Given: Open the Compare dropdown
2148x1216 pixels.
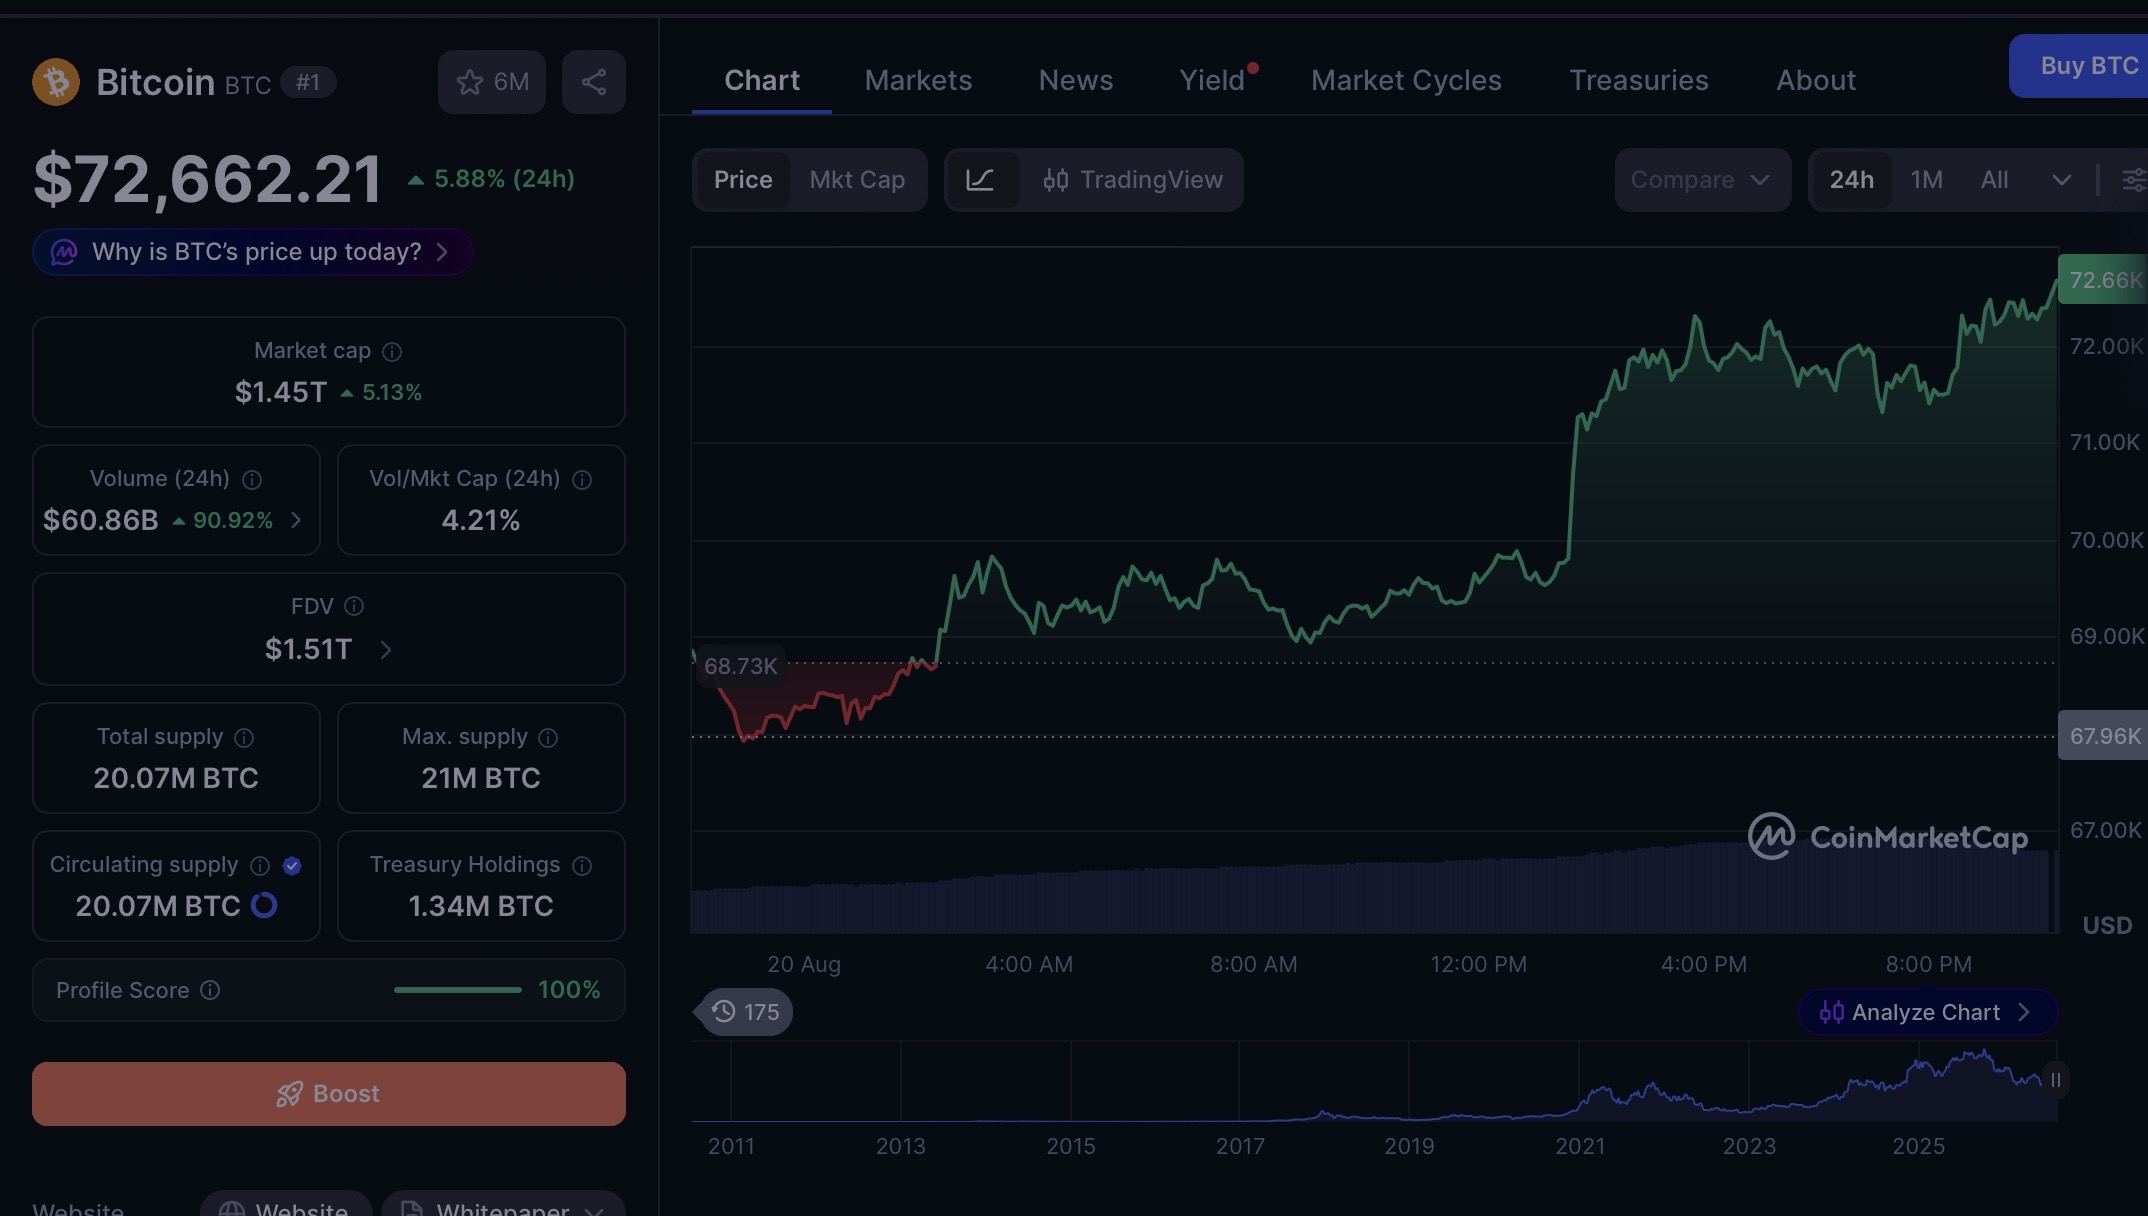Looking at the screenshot, I should click(x=1702, y=180).
